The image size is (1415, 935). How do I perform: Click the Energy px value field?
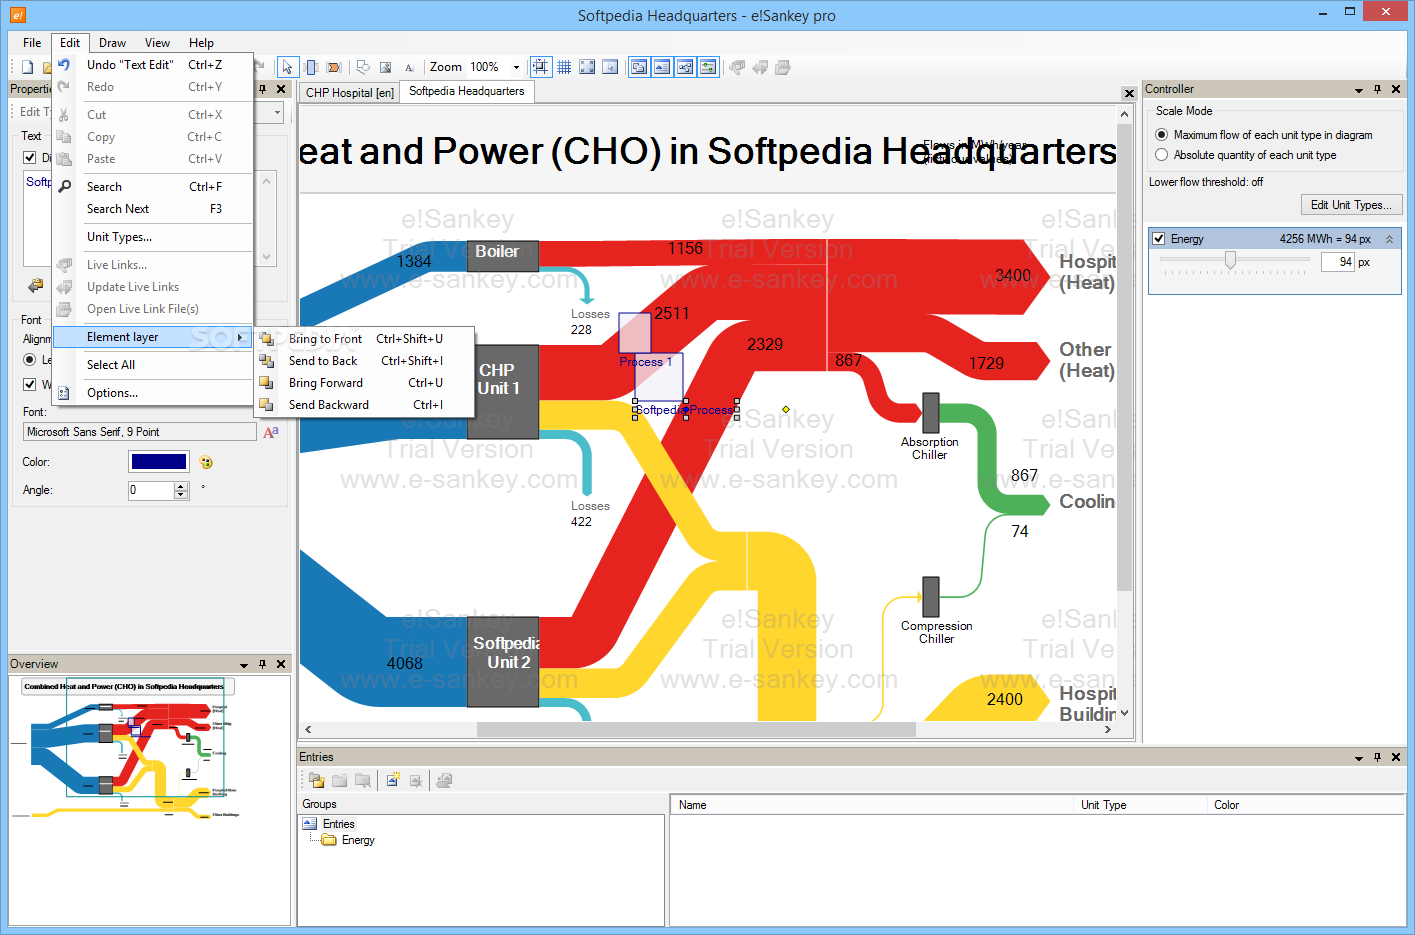click(1337, 262)
